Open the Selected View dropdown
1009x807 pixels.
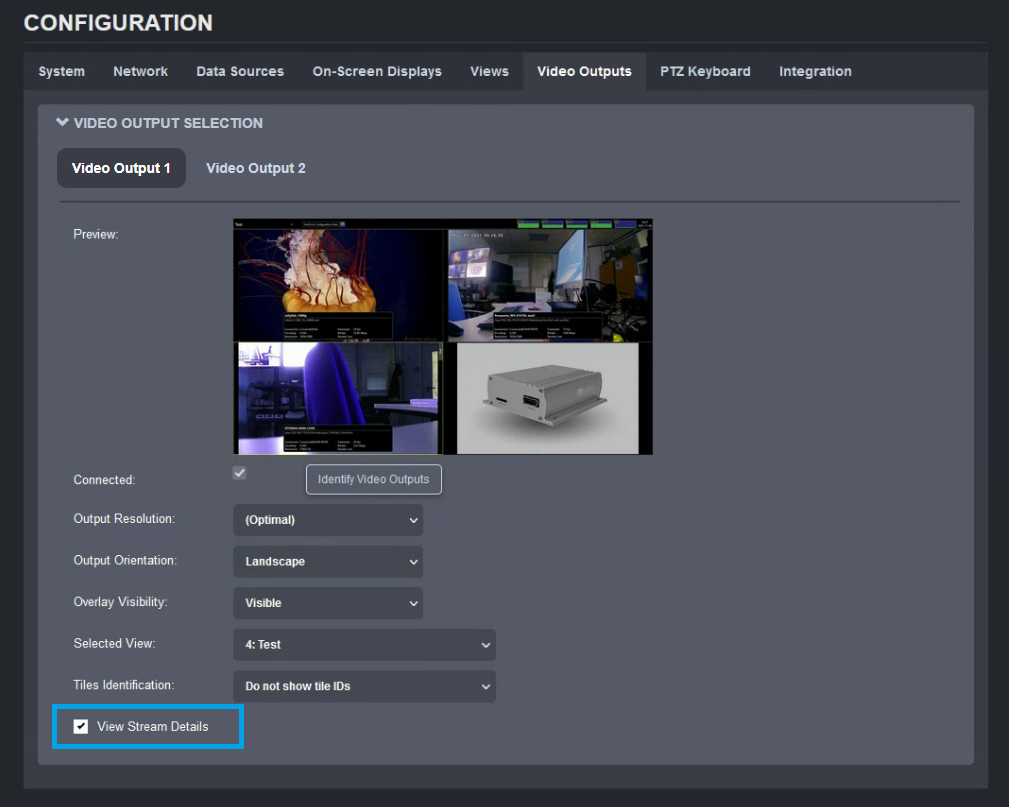pos(364,645)
